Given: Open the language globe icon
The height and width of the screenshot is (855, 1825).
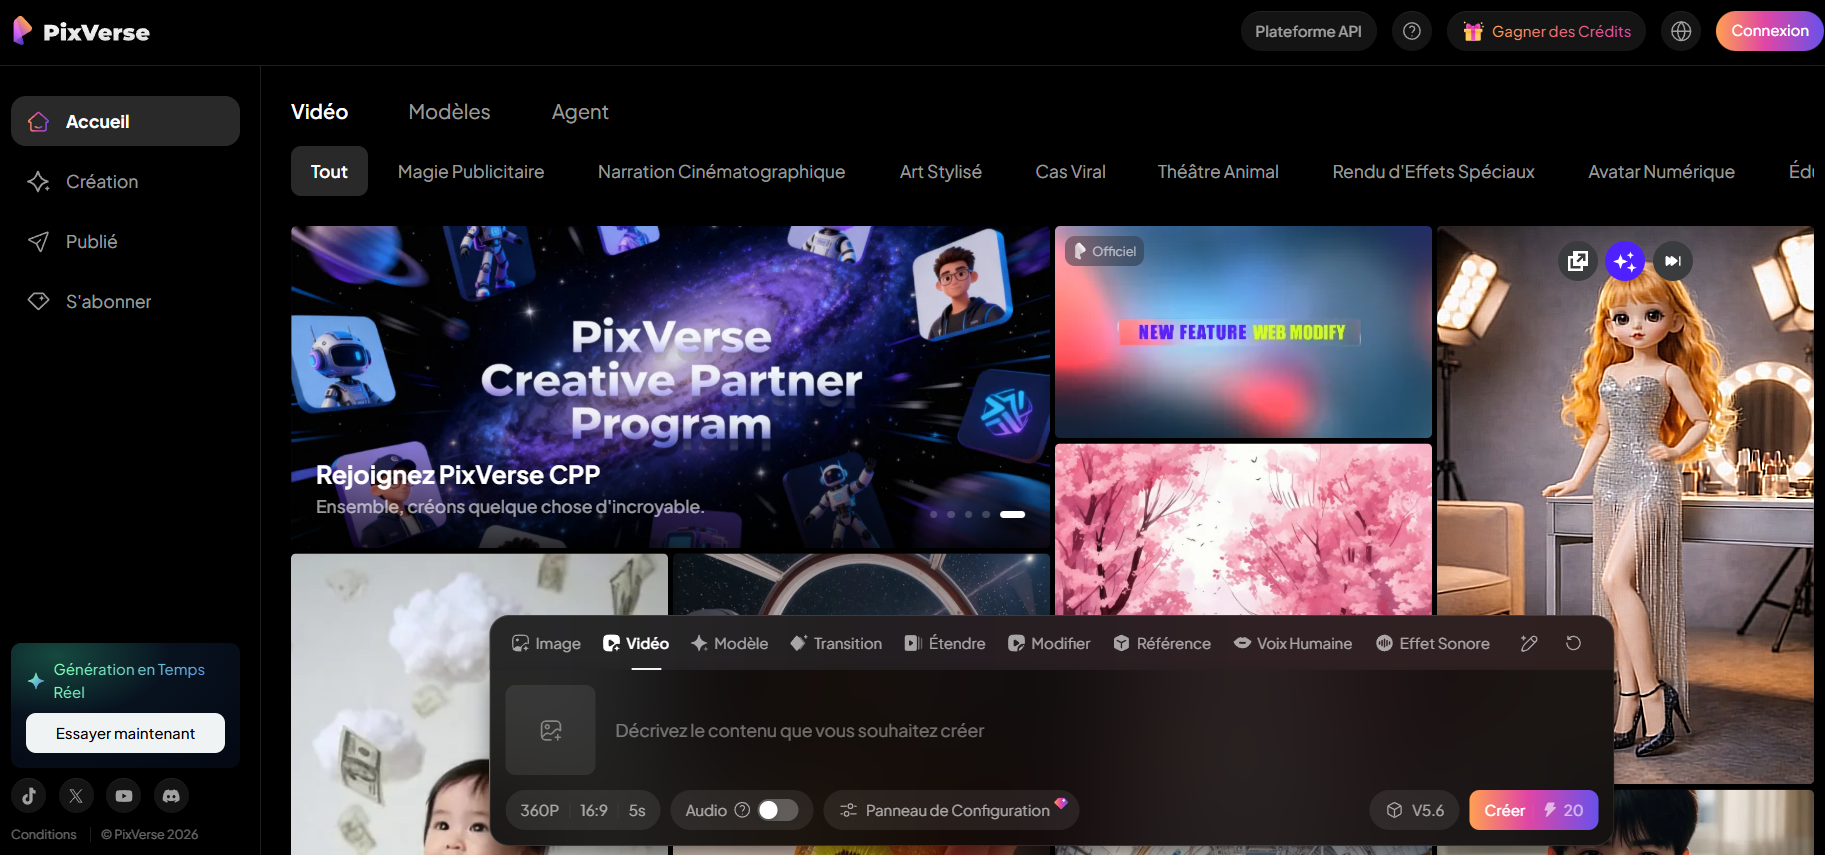Looking at the screenshot, I should click(1681, 31).
